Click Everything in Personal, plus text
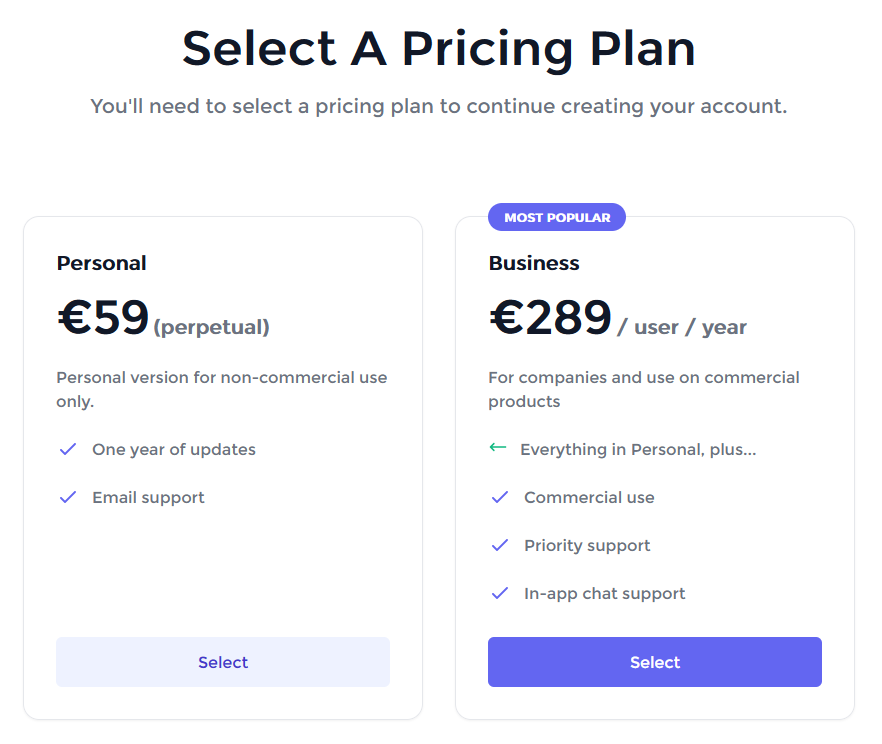This screenshot has height=744, width=882. coord(638,449)
